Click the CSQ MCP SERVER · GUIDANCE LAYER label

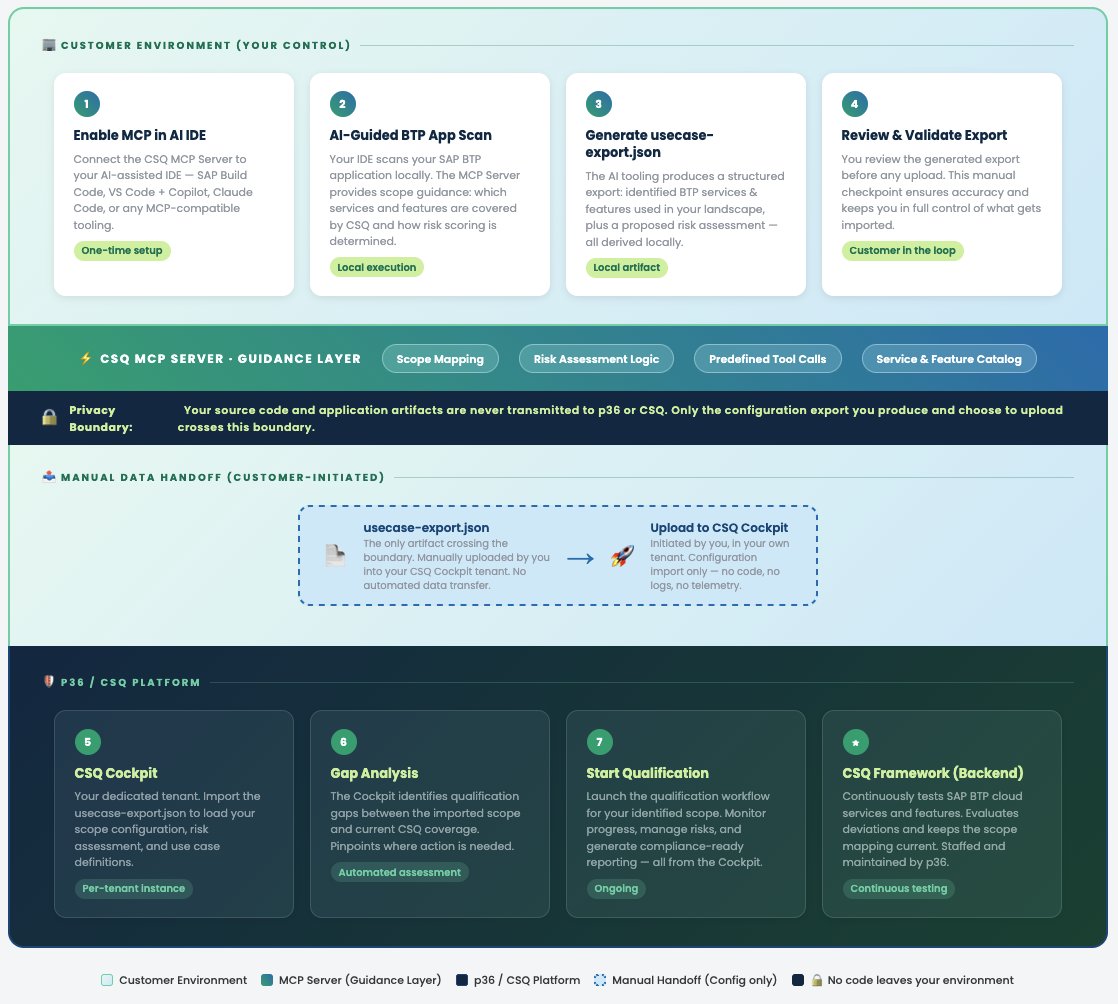pyautogui.click(x=230, y=359)
